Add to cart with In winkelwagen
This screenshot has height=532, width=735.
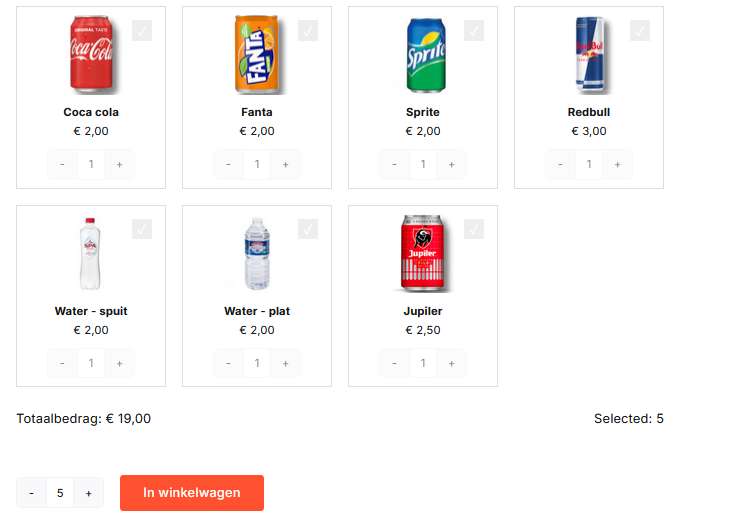192,493
